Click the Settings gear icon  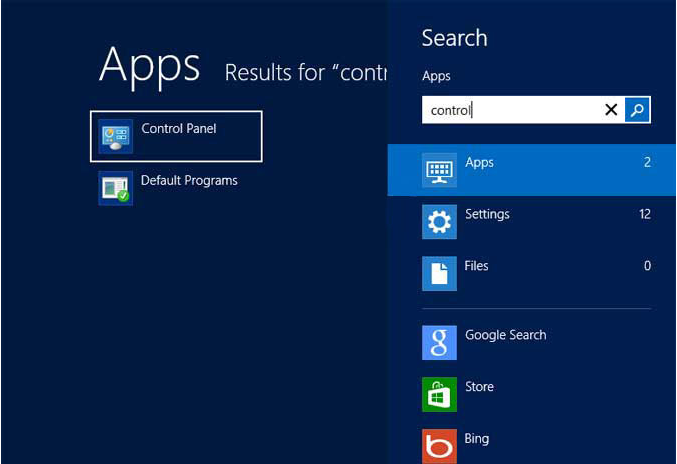point(439,222)
